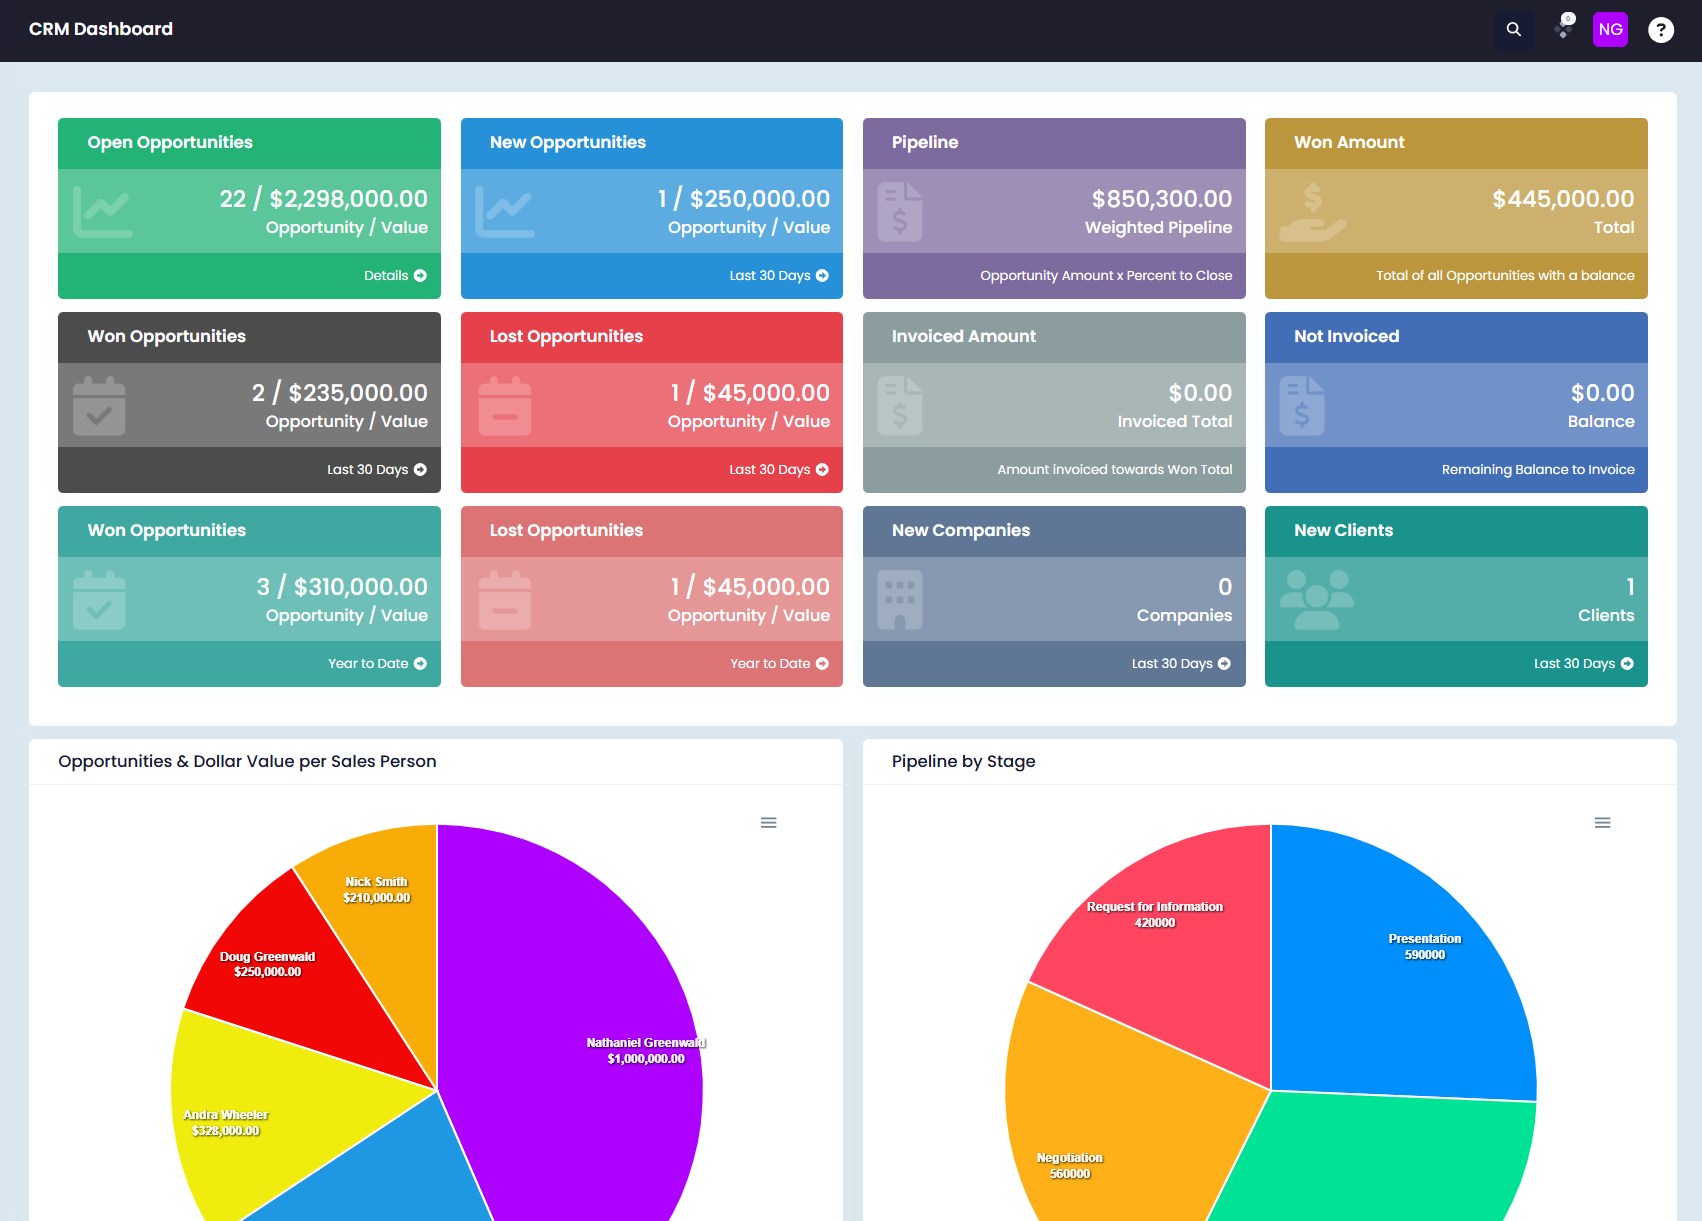1702x1221 pixels.
Task: Open Pipeline by Stage chart menu
Action: (x=1602, y=823)
